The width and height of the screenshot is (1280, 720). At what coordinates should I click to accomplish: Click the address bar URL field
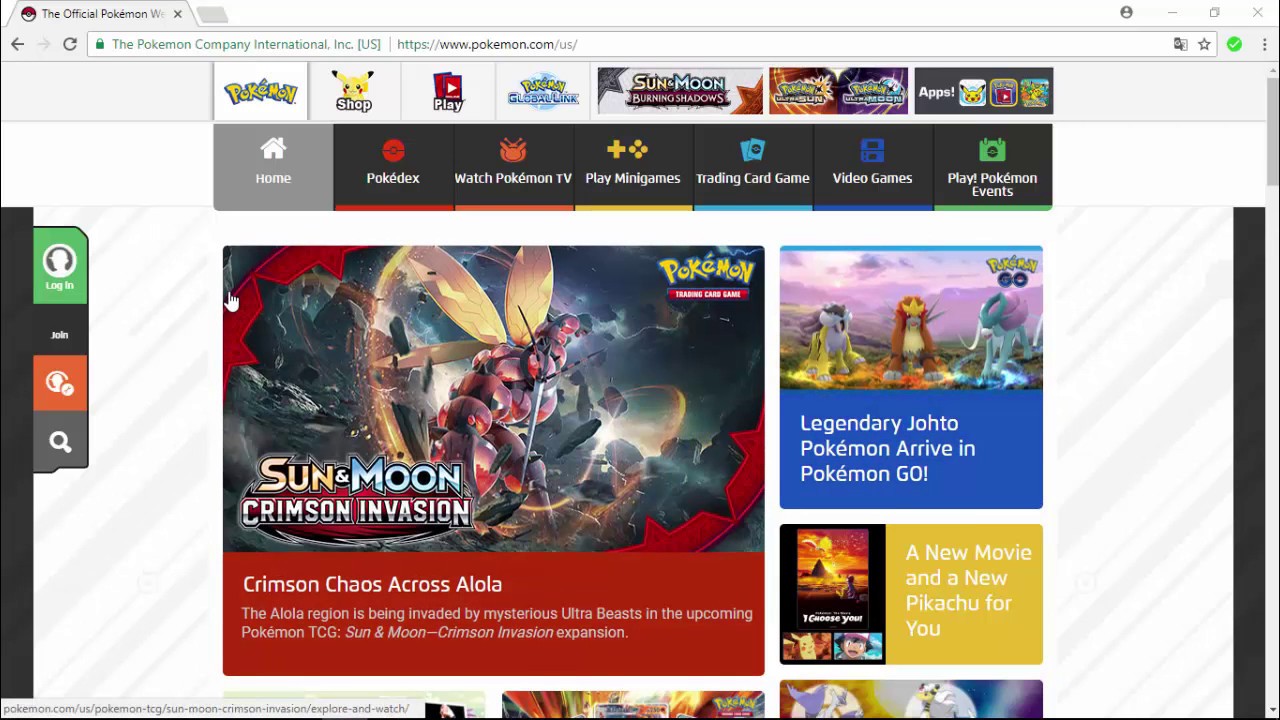point(640,44)
